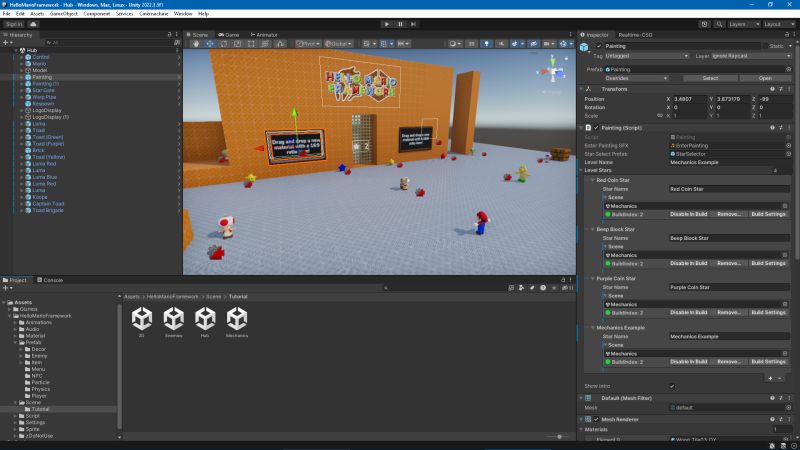Click the Position X field

[689, 99]
